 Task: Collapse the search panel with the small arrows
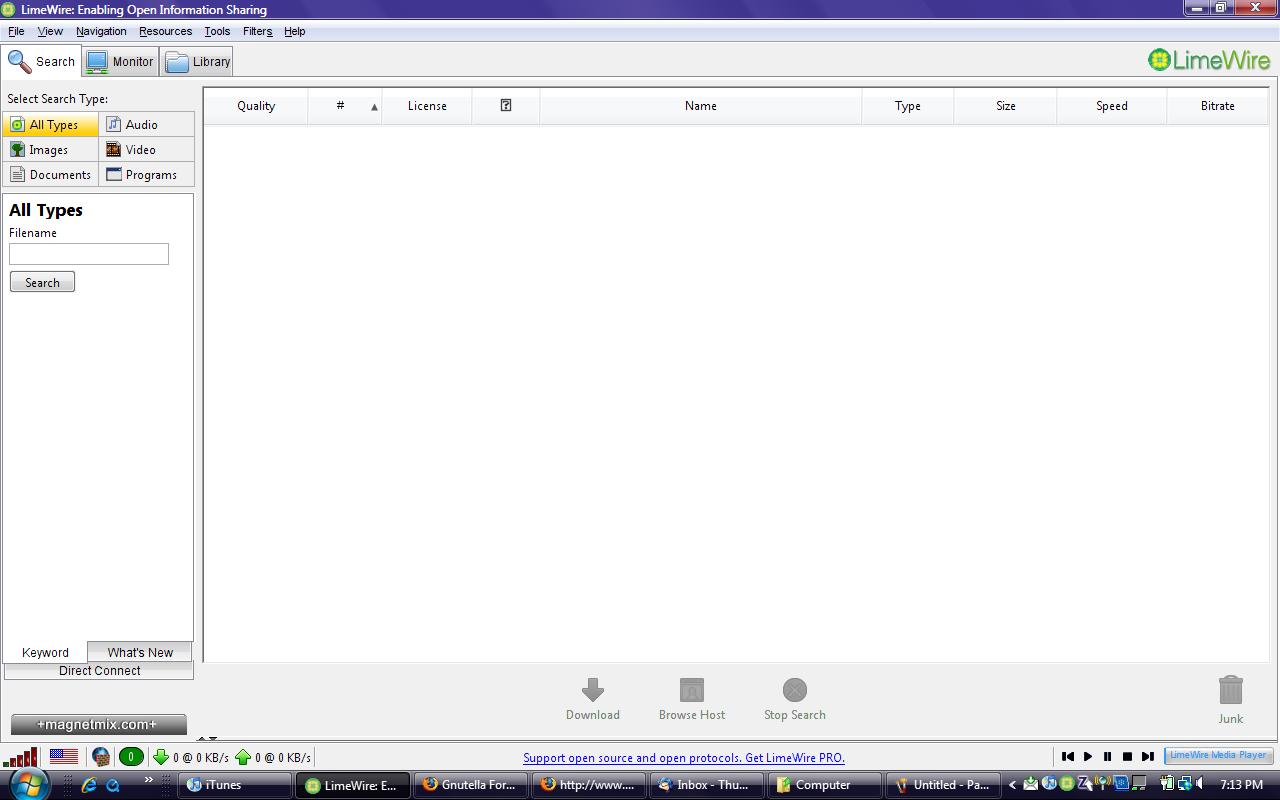click(206, 739)
